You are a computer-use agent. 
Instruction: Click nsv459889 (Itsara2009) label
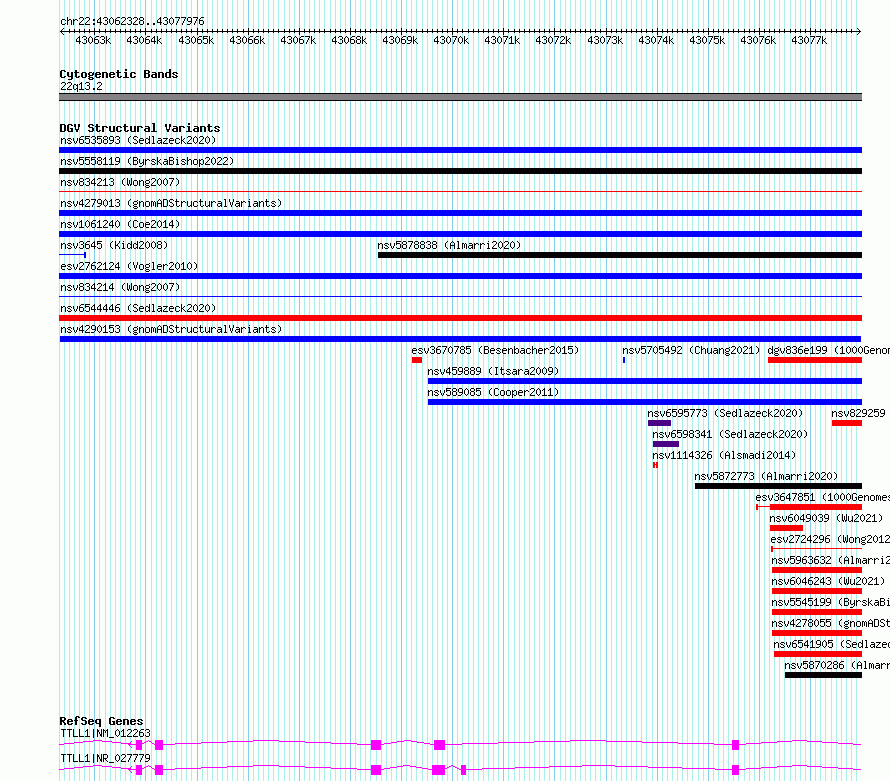coord(493,371)
